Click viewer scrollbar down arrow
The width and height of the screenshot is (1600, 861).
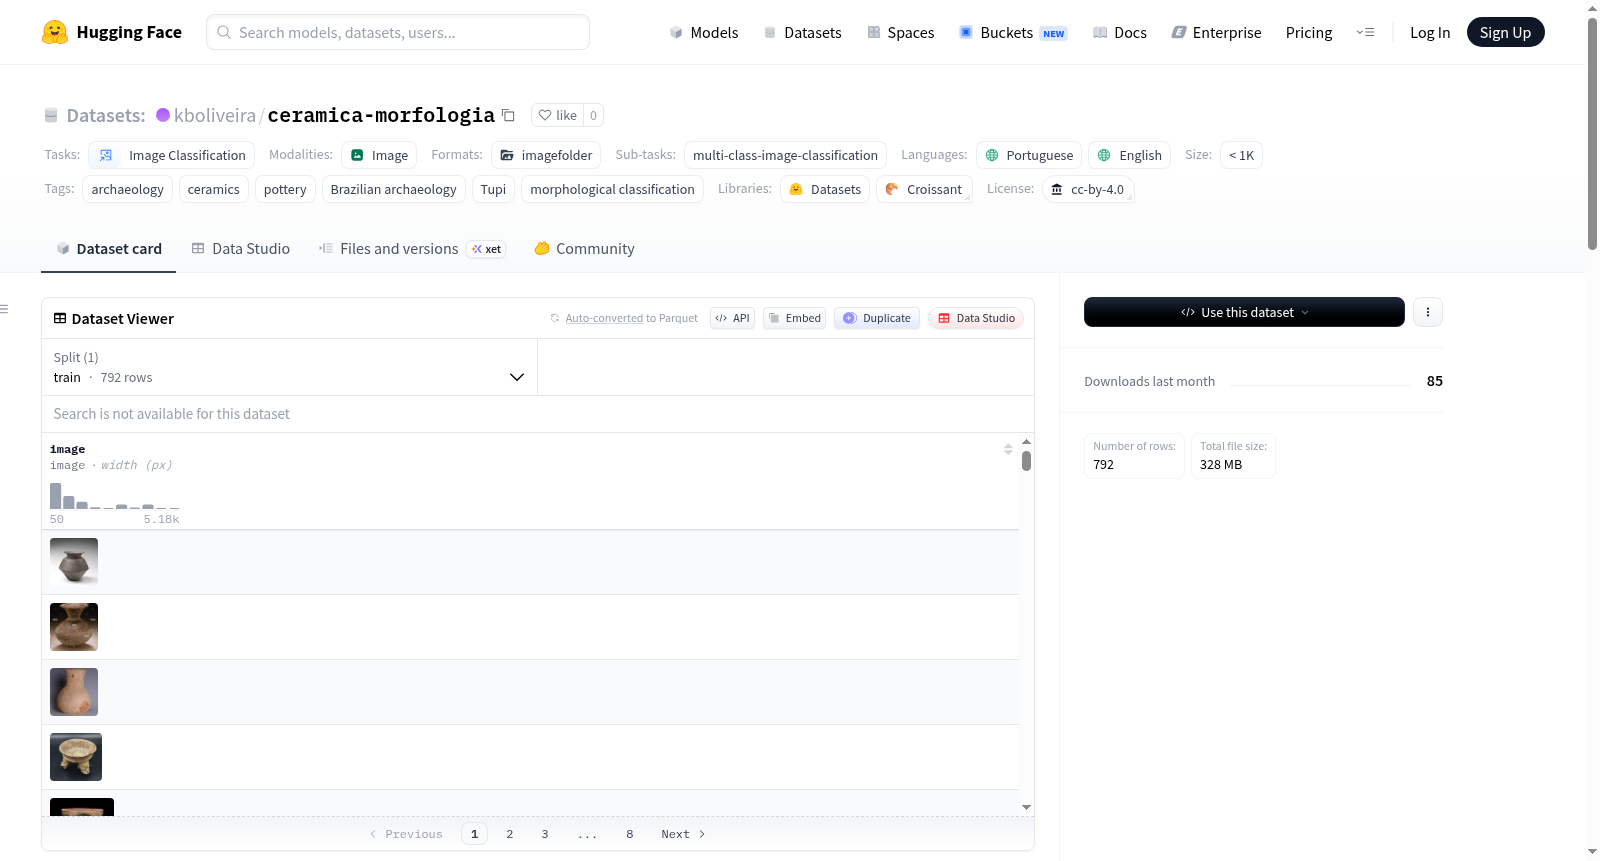(1026, 807)
